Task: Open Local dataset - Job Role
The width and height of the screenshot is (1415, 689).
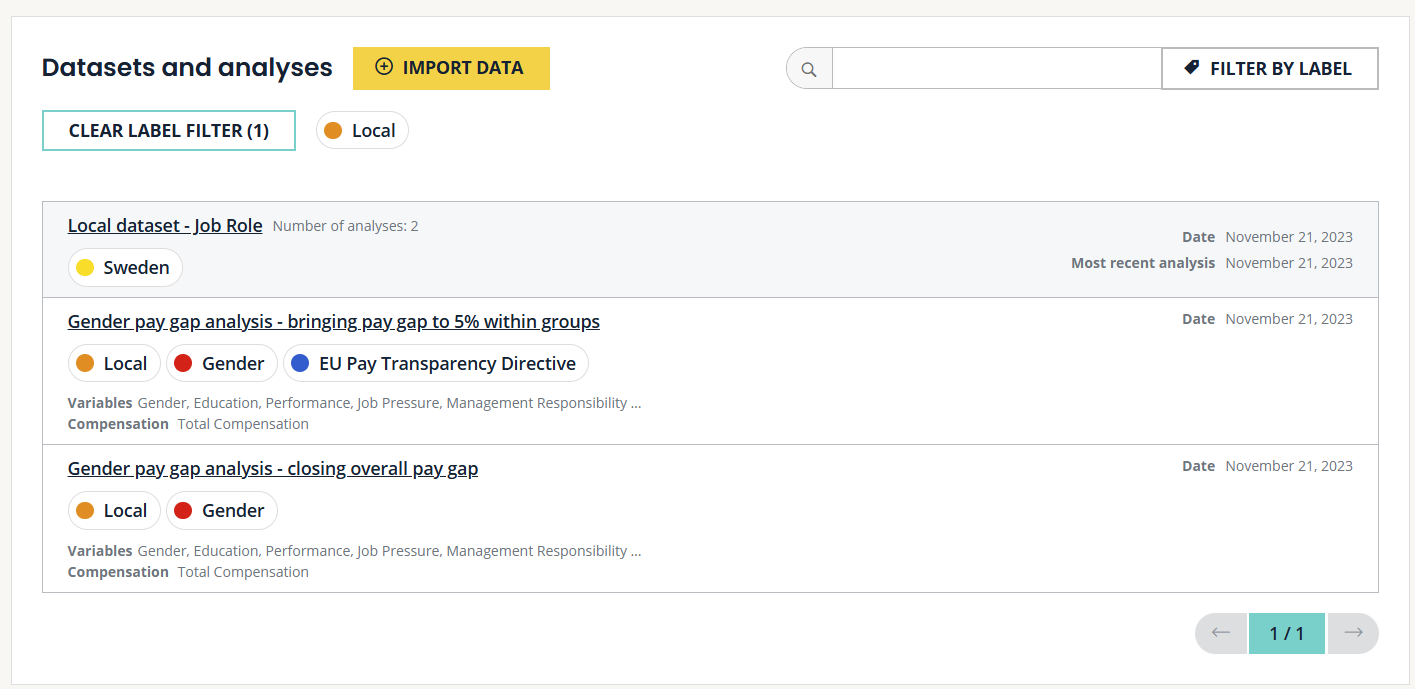Action: point(165,226)
